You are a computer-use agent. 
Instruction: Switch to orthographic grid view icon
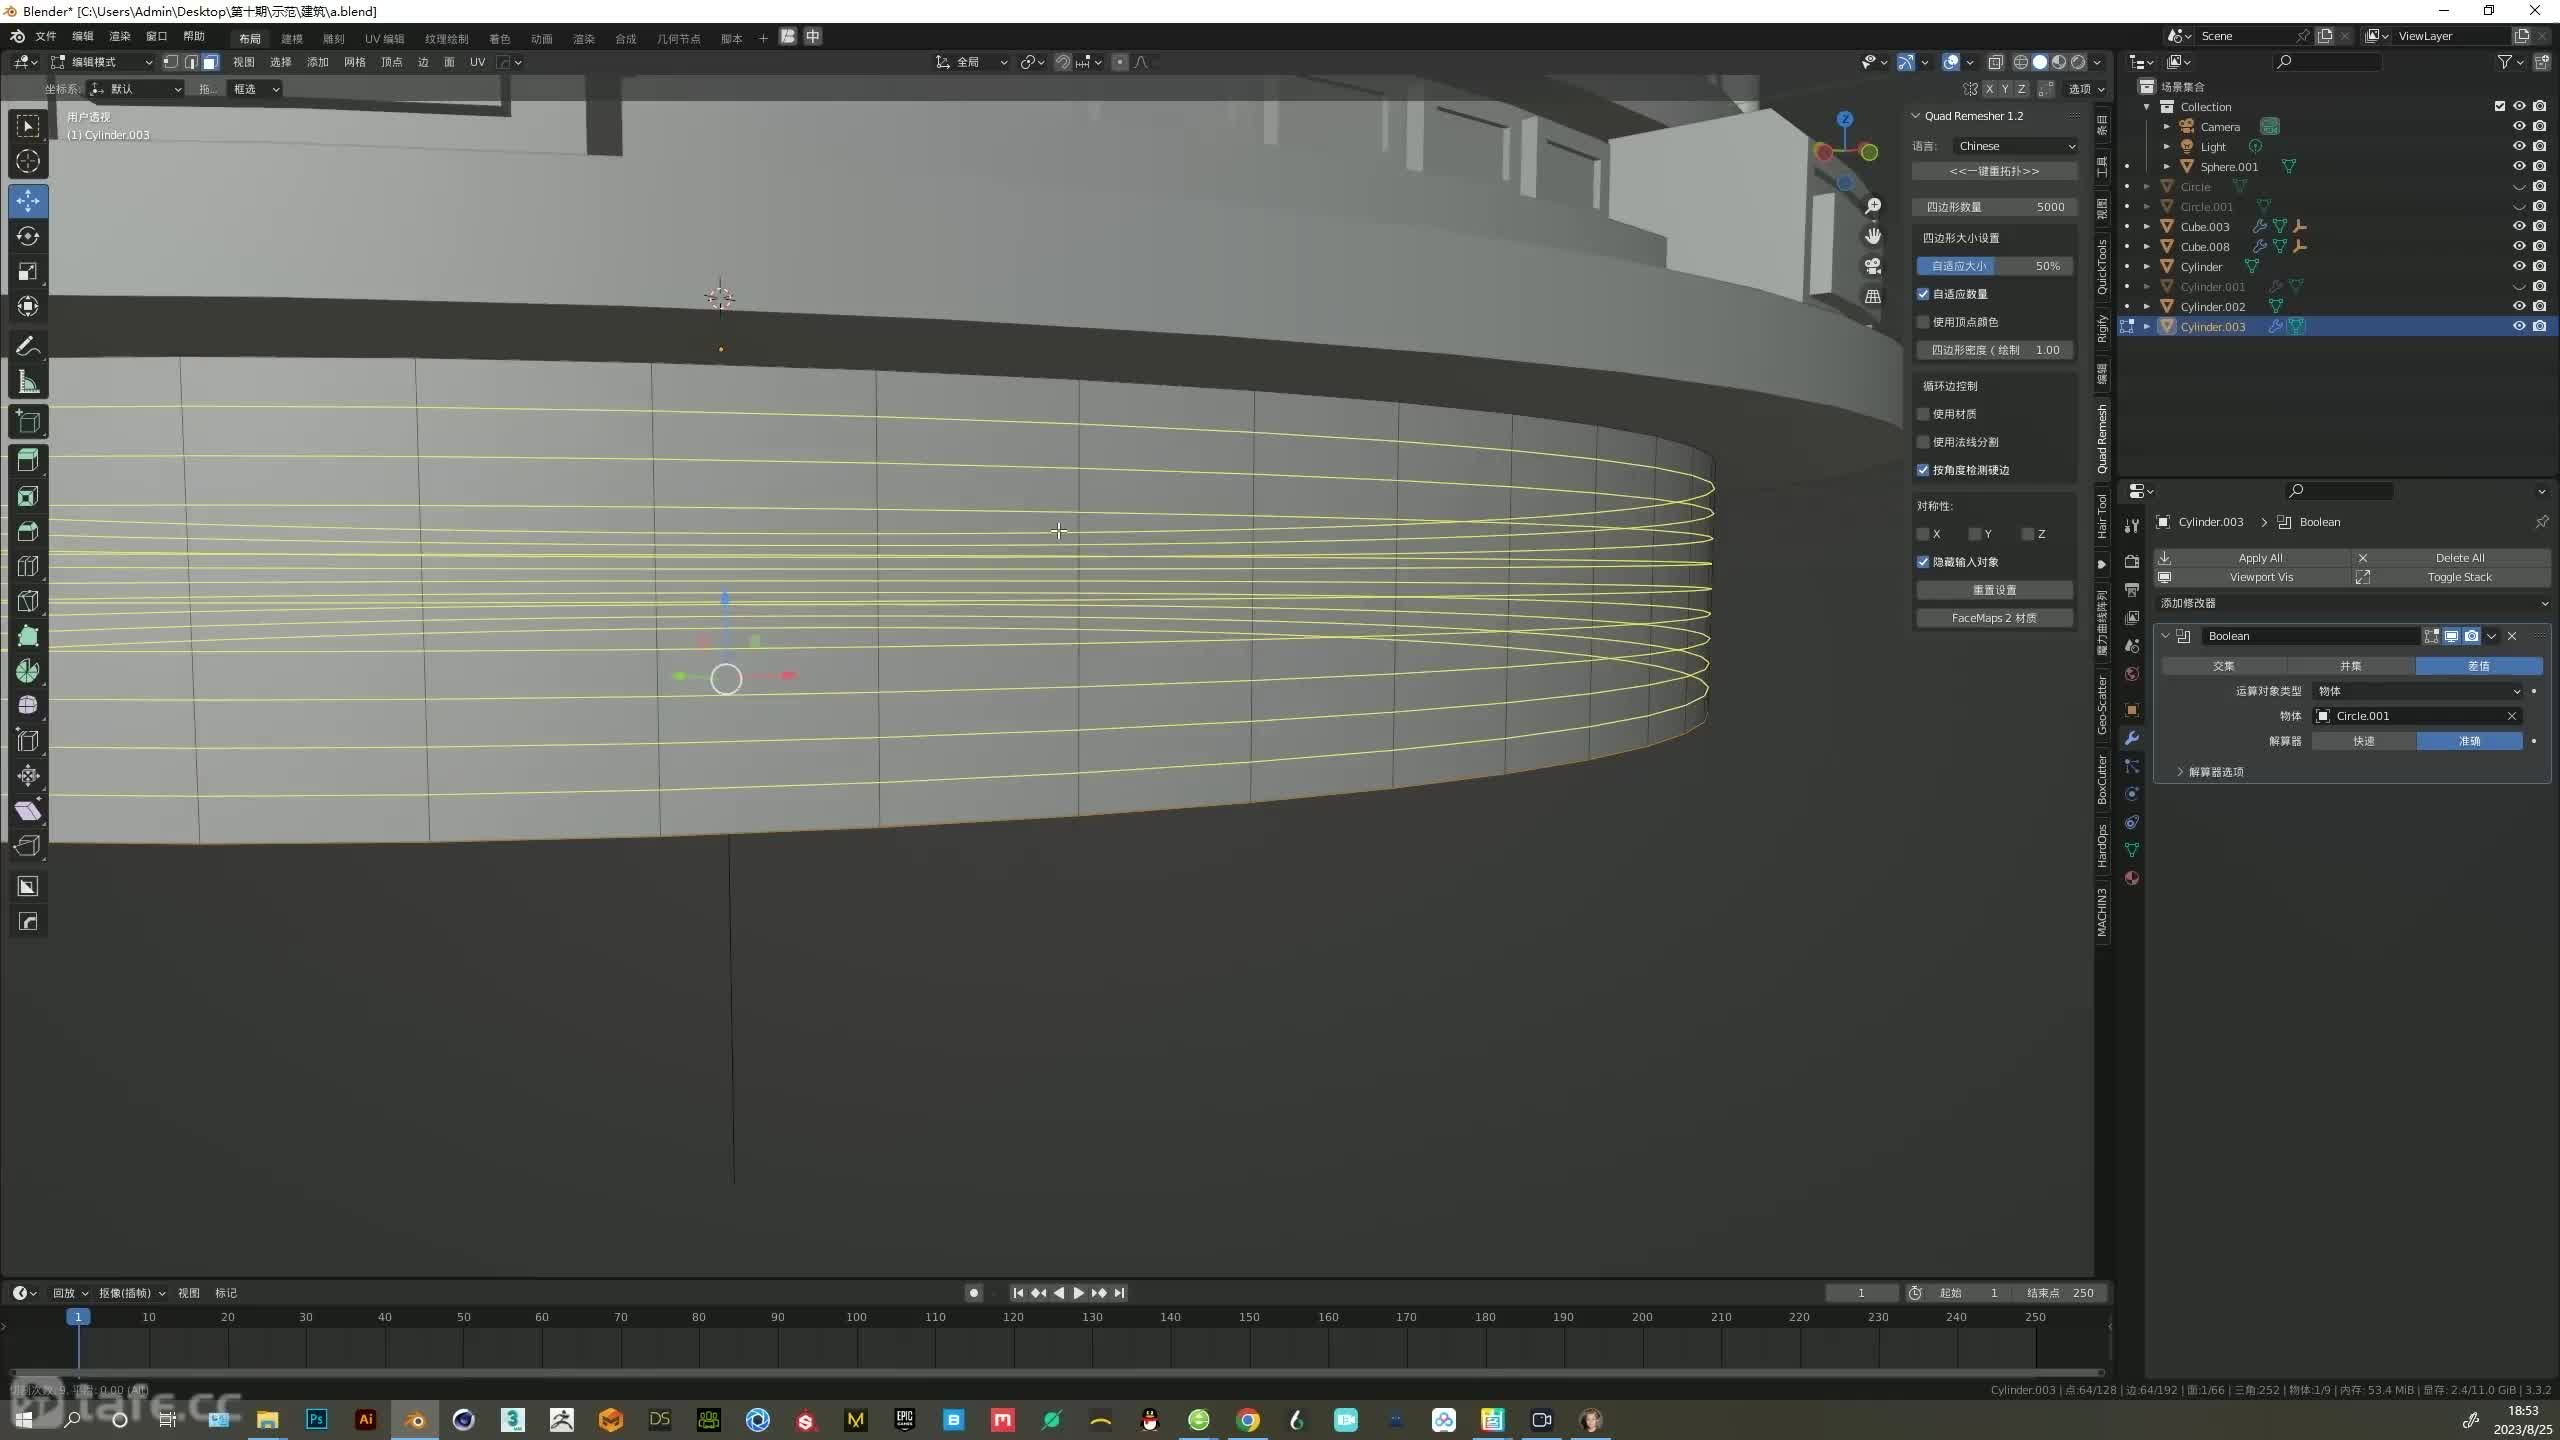pos(1873,297)
